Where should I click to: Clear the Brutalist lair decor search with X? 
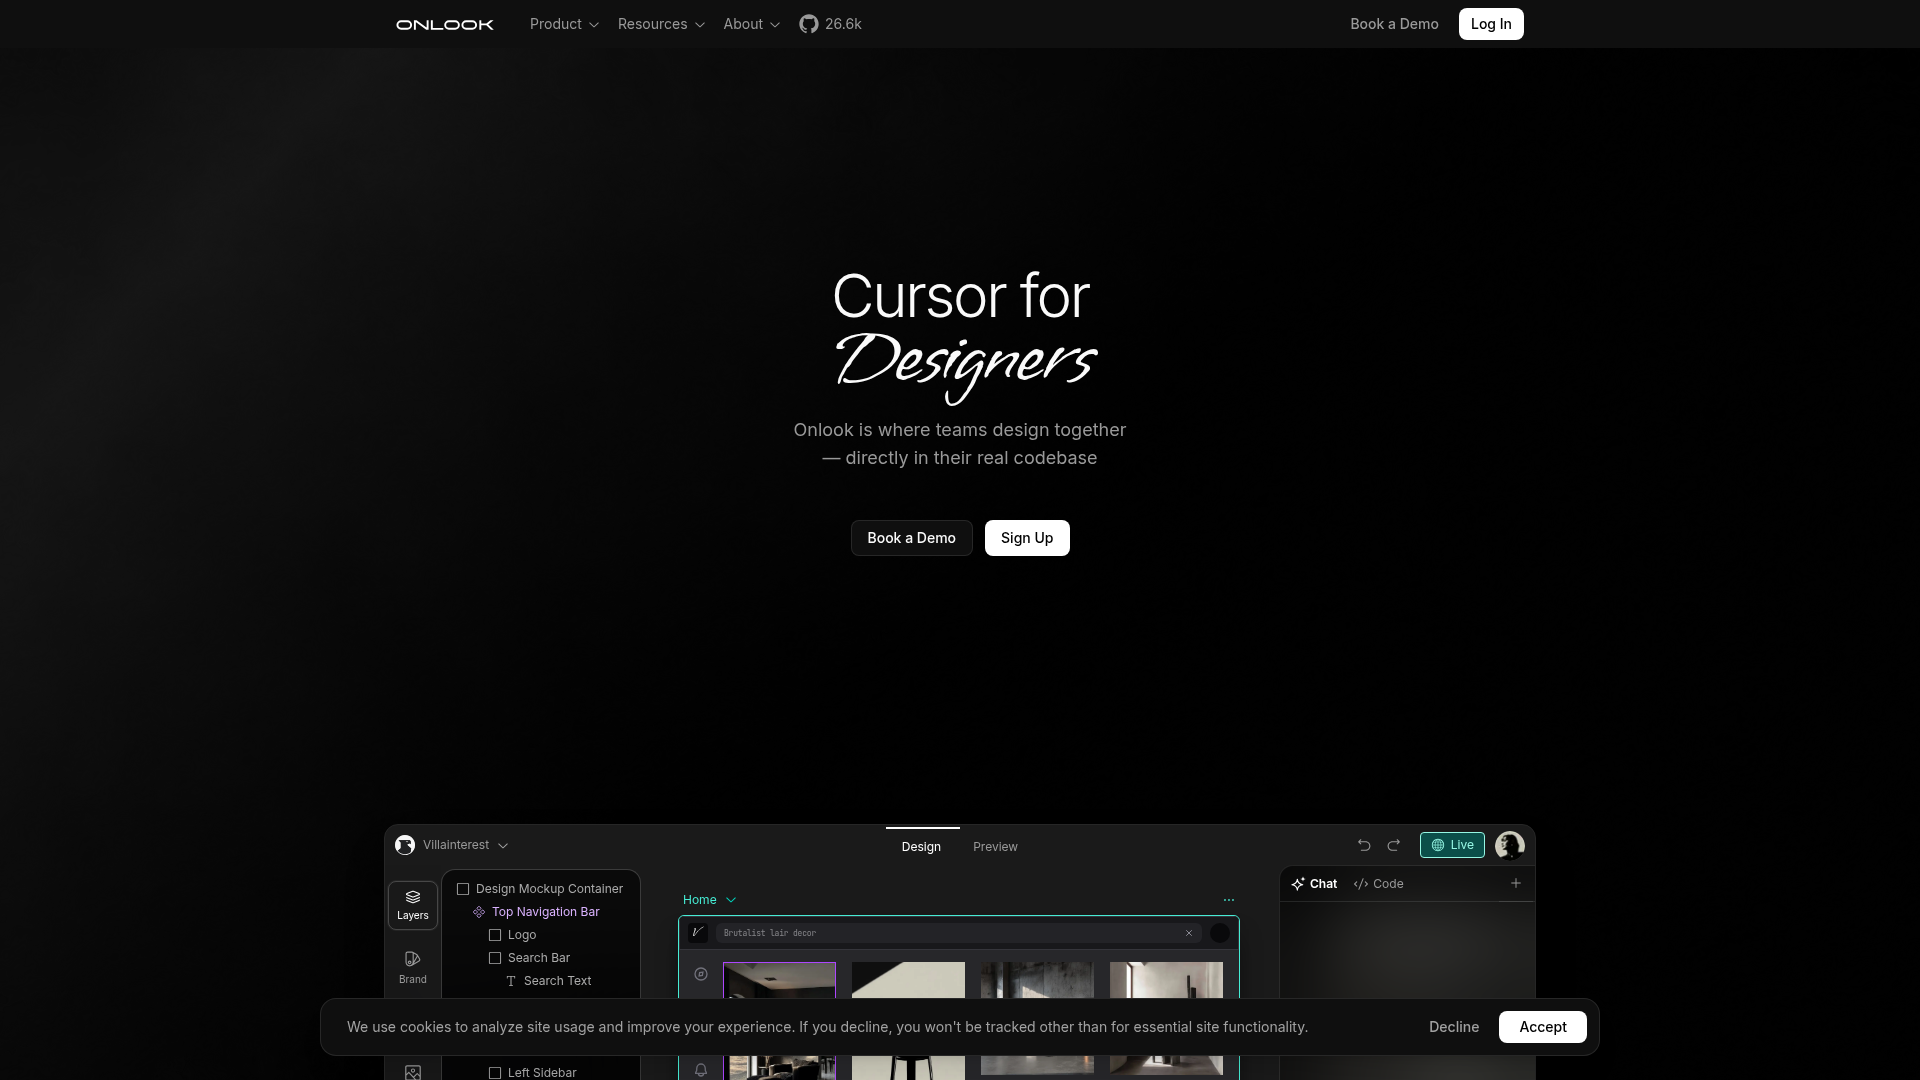pos(1189,933)
